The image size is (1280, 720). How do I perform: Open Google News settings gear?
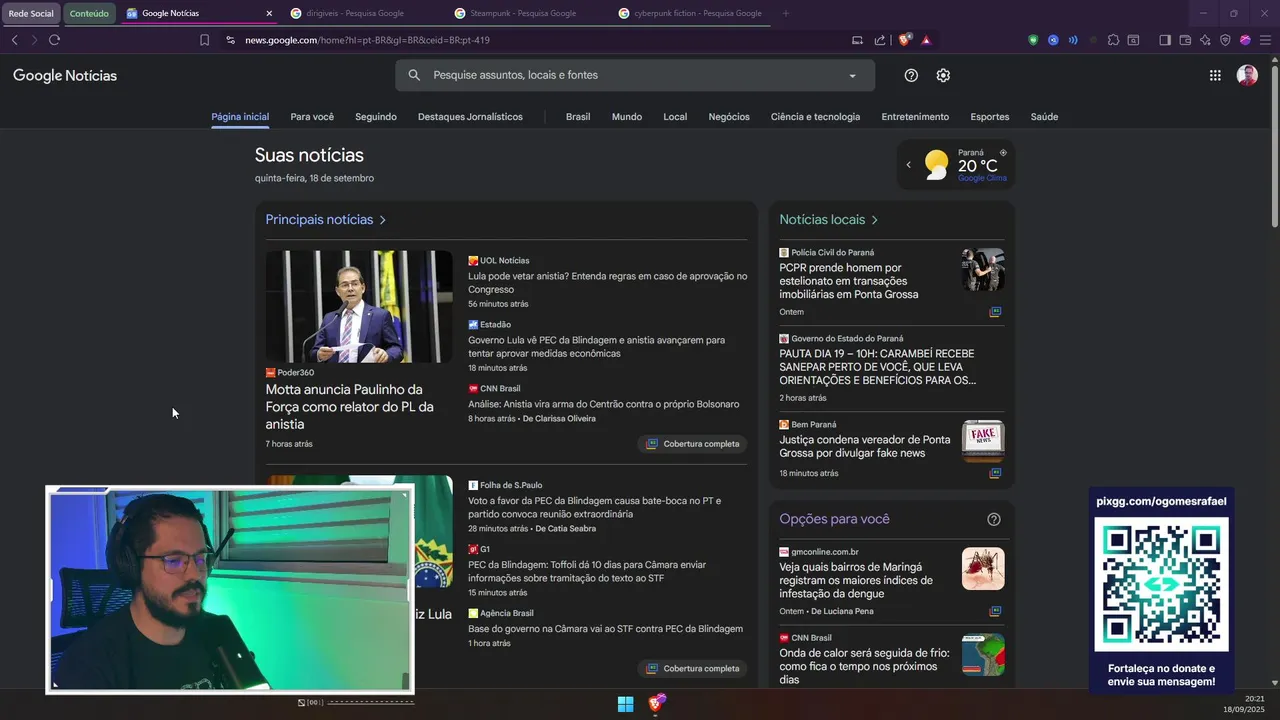[943, 75]
